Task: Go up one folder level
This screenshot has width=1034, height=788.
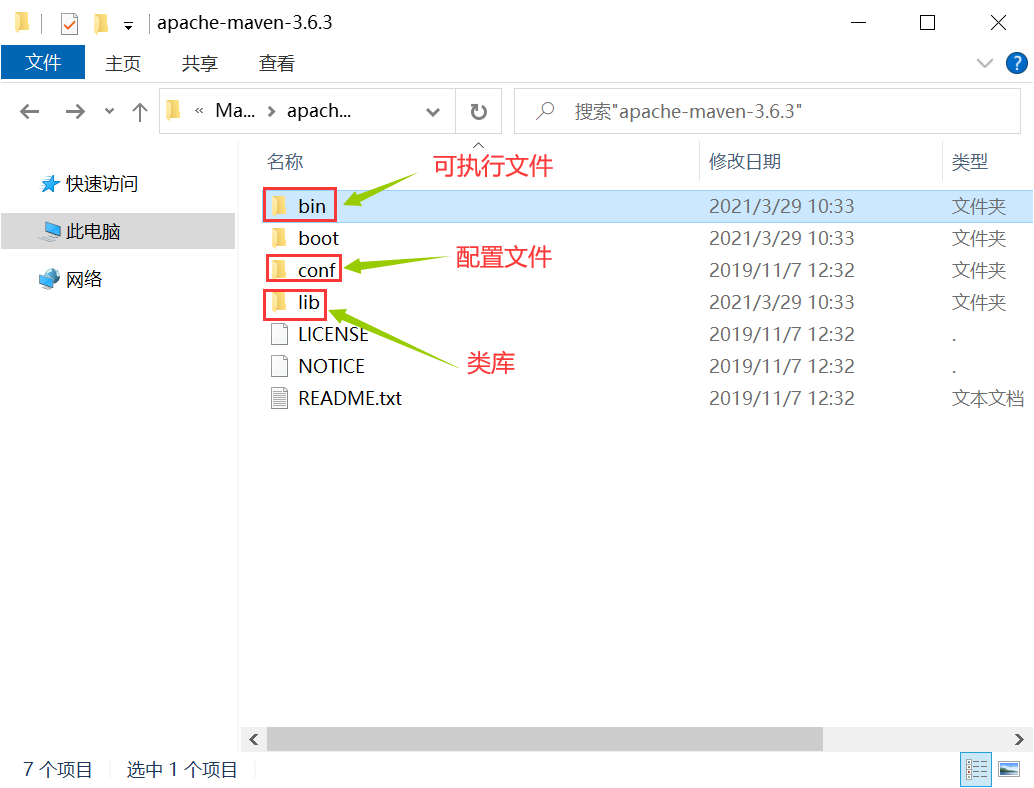Action: [139, 111]
